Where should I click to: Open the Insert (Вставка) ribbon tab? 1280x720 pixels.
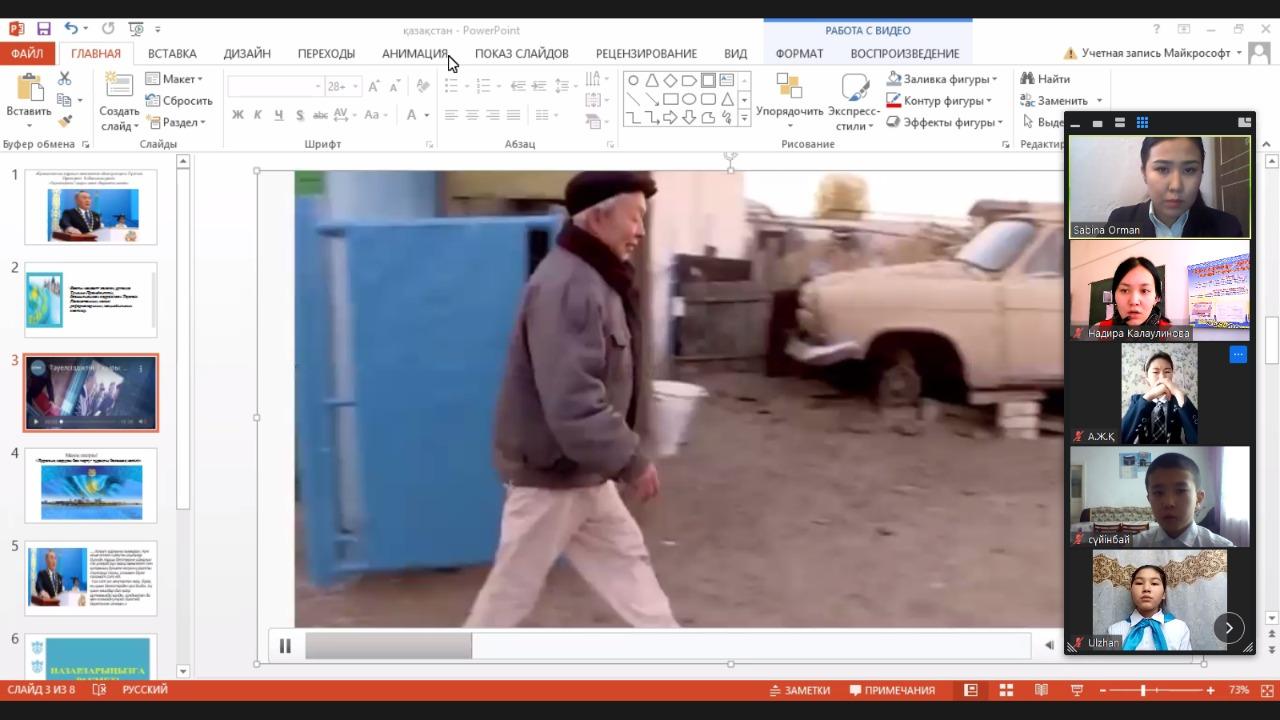tap(172, 53)
